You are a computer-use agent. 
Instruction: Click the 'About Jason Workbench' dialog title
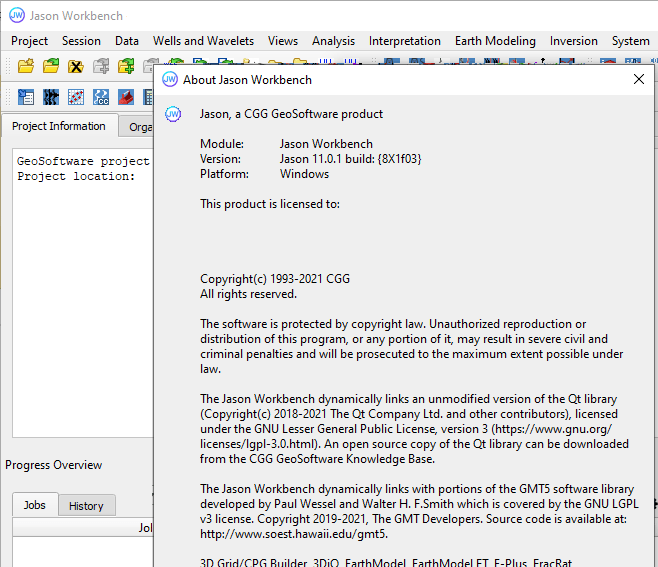coord(247,80)
